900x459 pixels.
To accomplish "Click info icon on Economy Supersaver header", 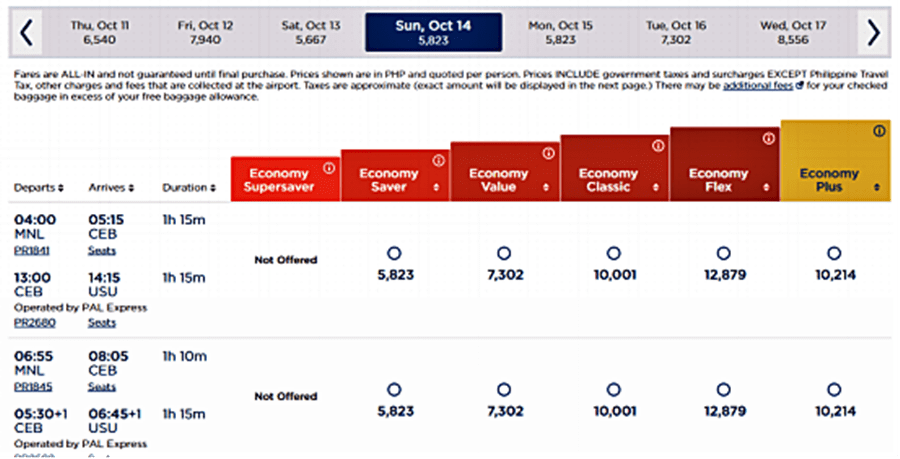I will (327, 167).
